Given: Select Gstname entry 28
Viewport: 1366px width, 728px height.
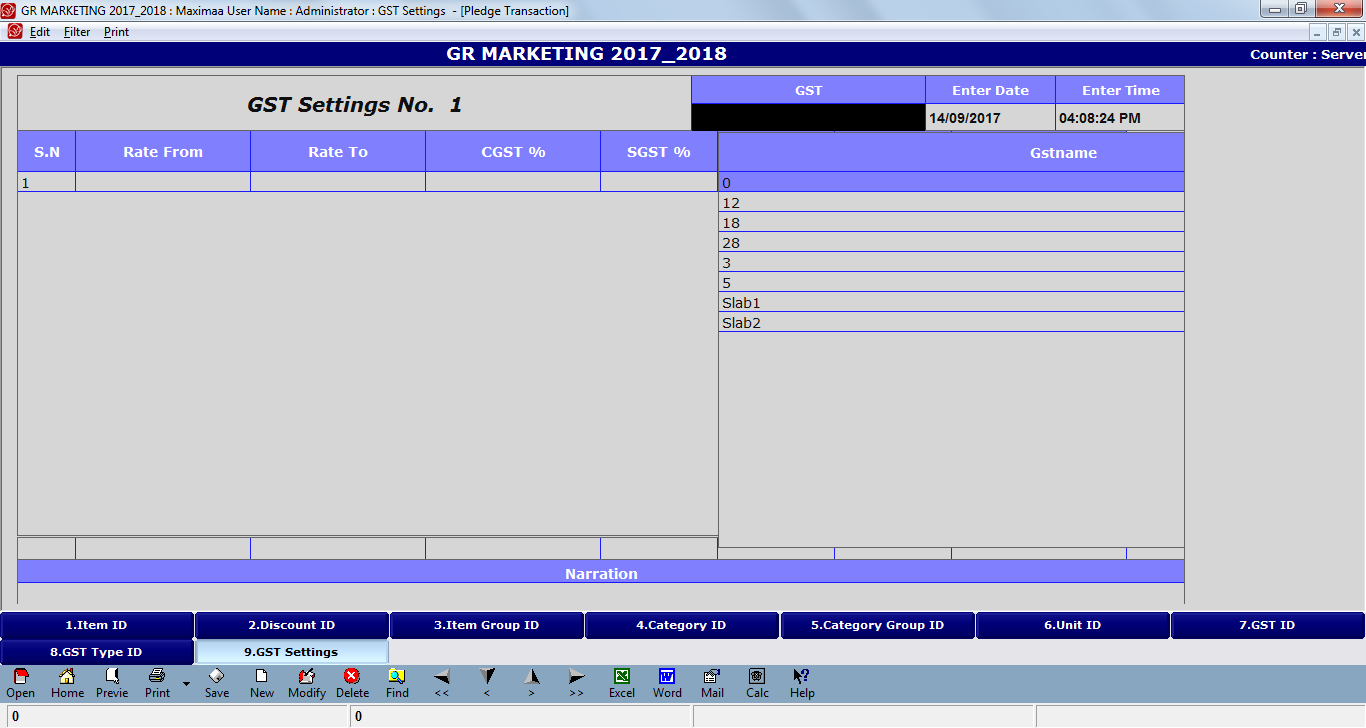Looking at the screenshot, I should pyautogui.click(x=951, y=242).
